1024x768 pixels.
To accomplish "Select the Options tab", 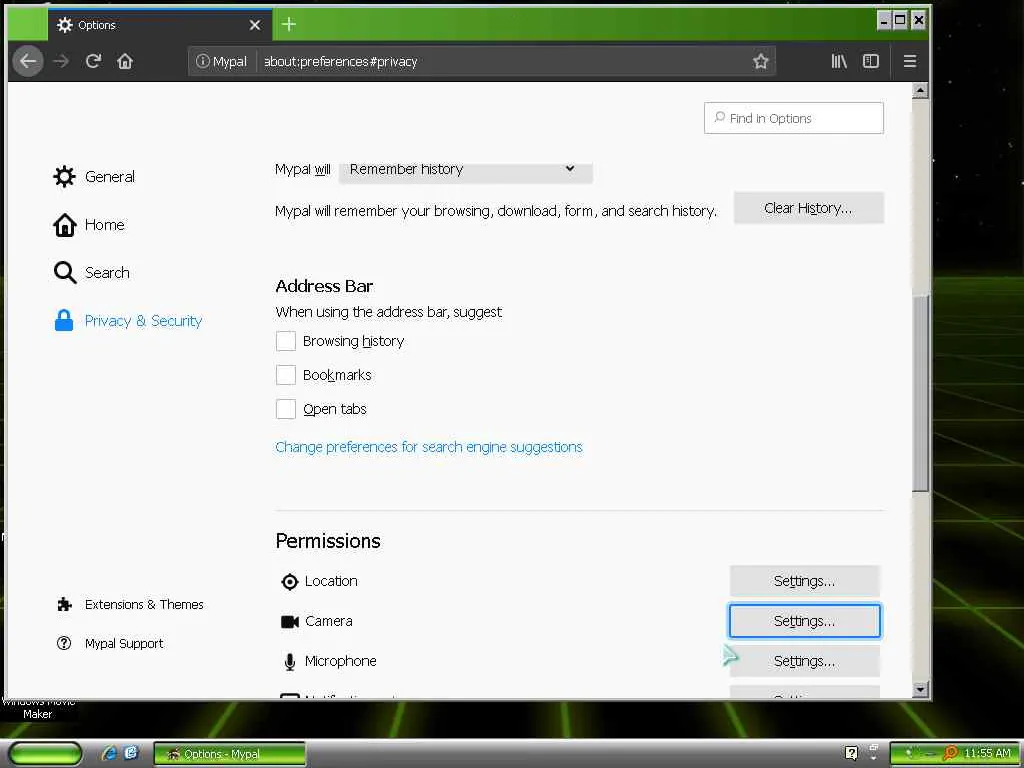I will click(x=159, y=25).
